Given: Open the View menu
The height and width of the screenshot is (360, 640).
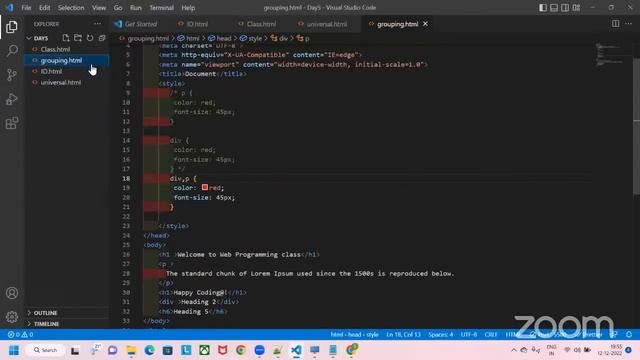Looking at the screenshot, I should click(99, 8).
